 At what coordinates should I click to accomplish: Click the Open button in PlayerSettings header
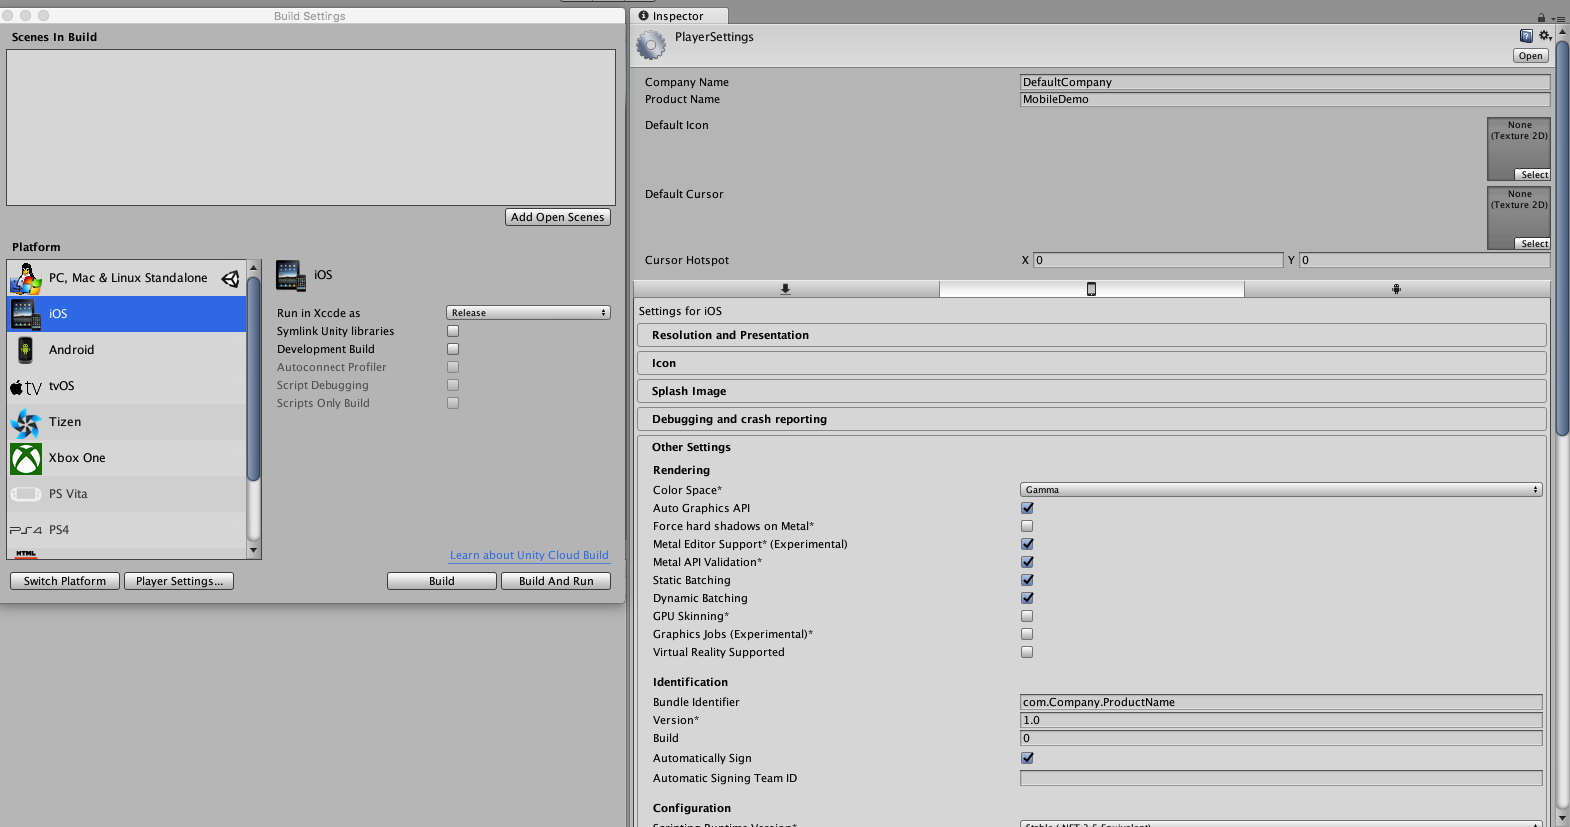(1531, 56)
